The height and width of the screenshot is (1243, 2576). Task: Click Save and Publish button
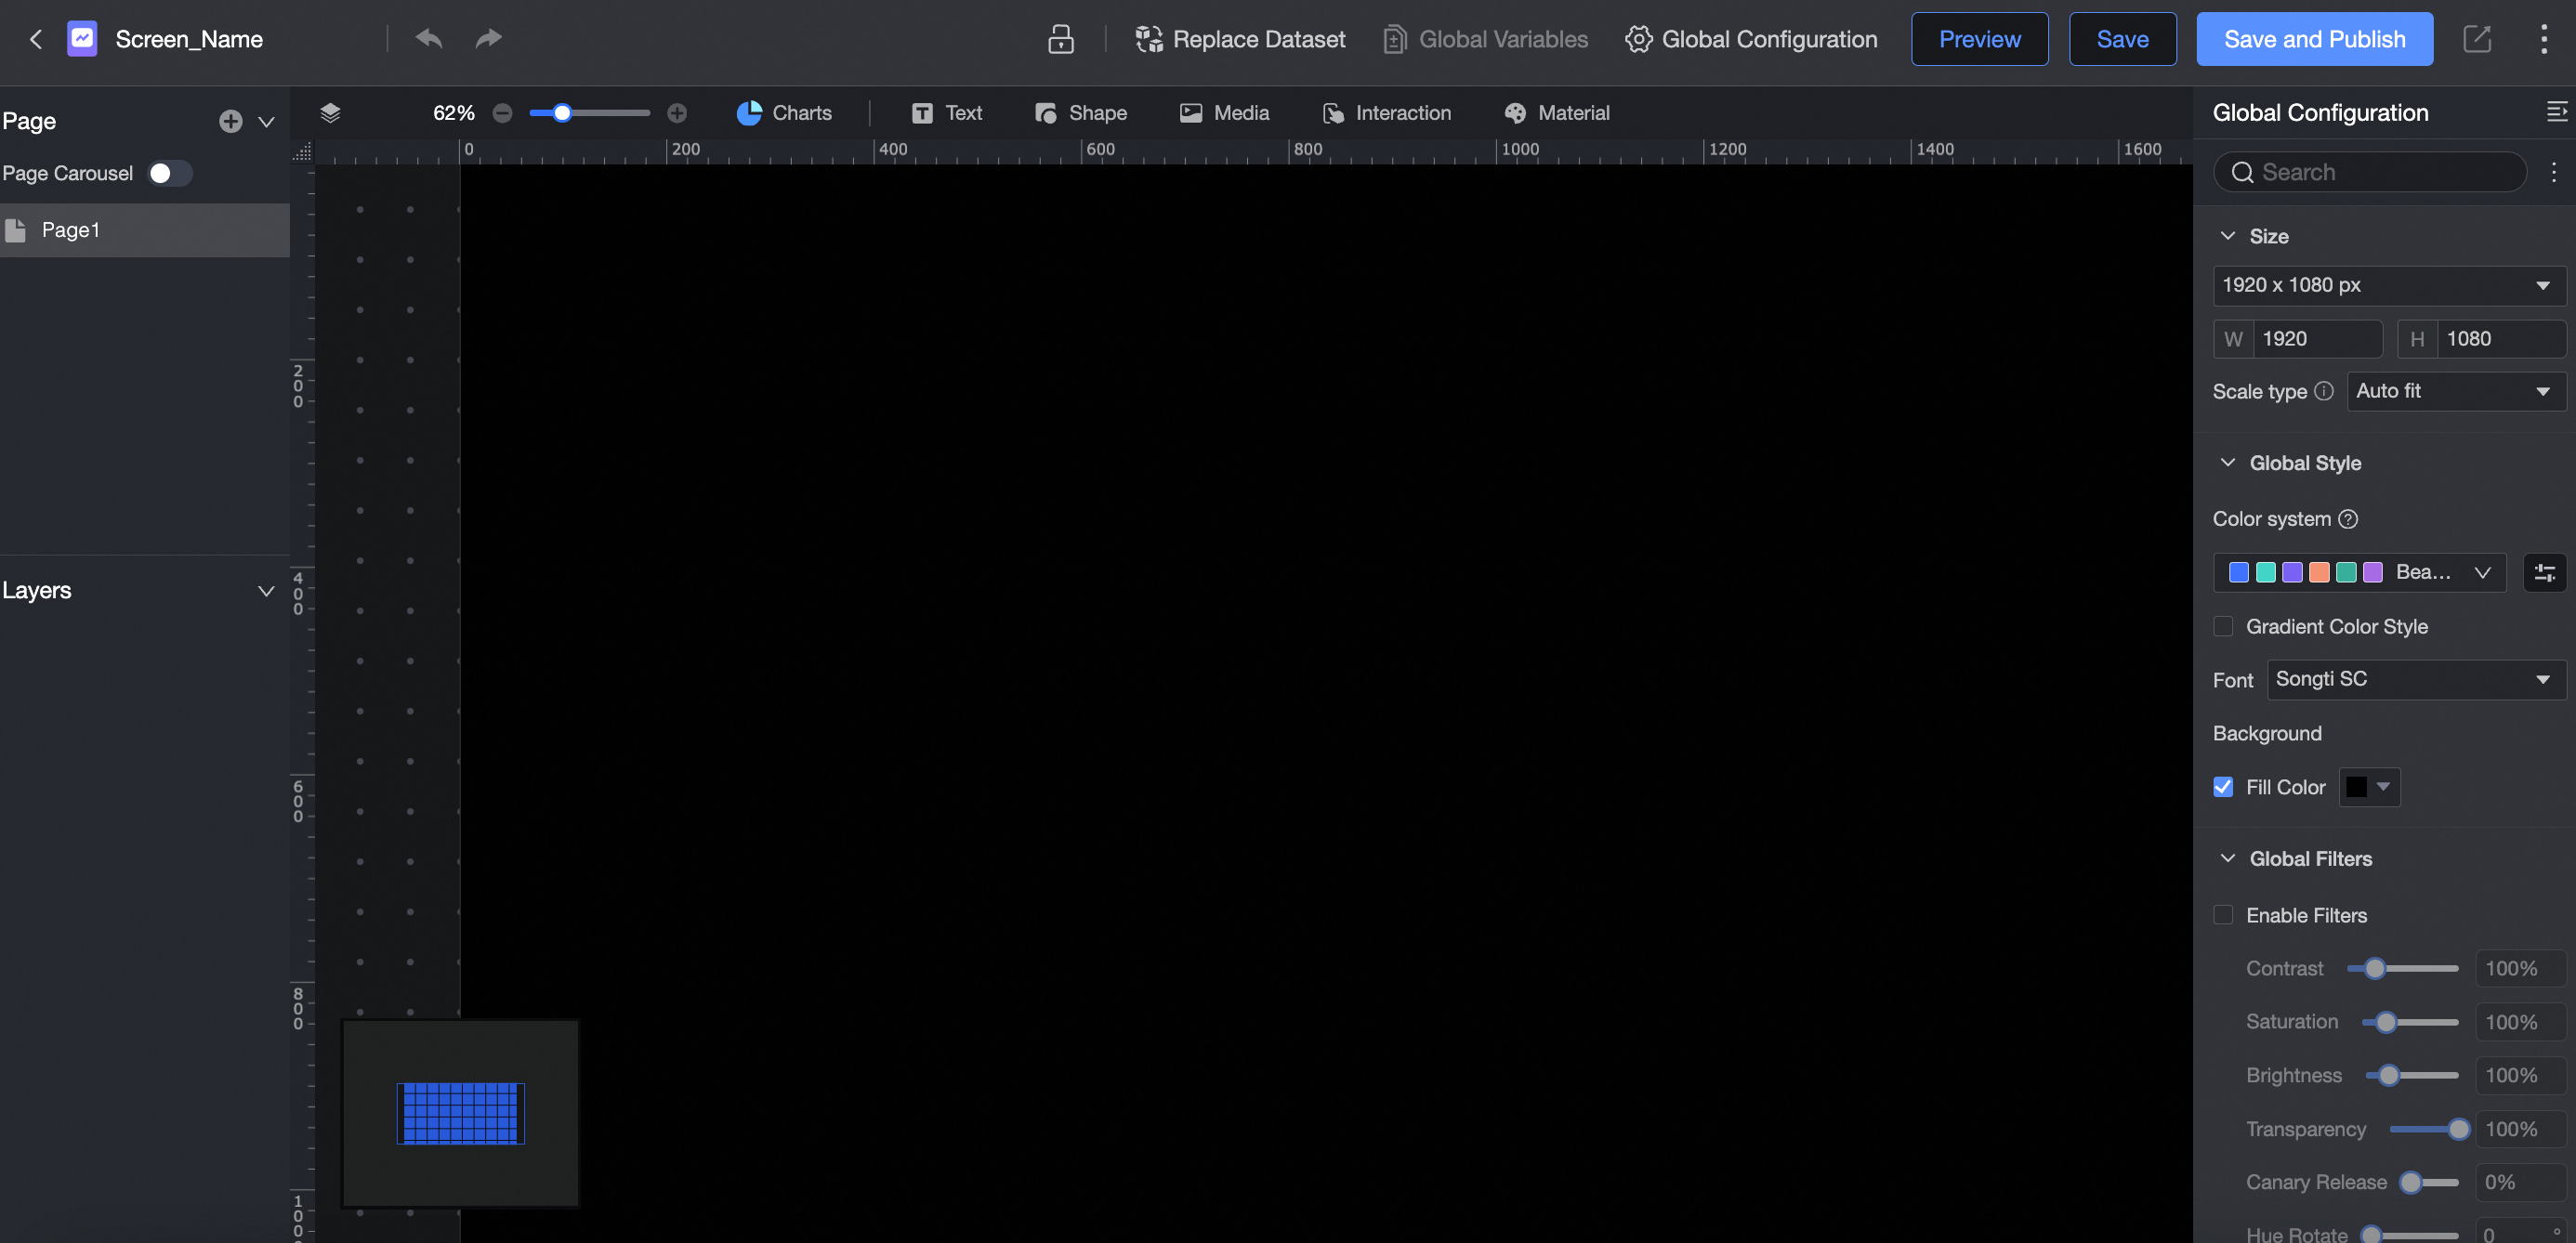(2314, 39)
